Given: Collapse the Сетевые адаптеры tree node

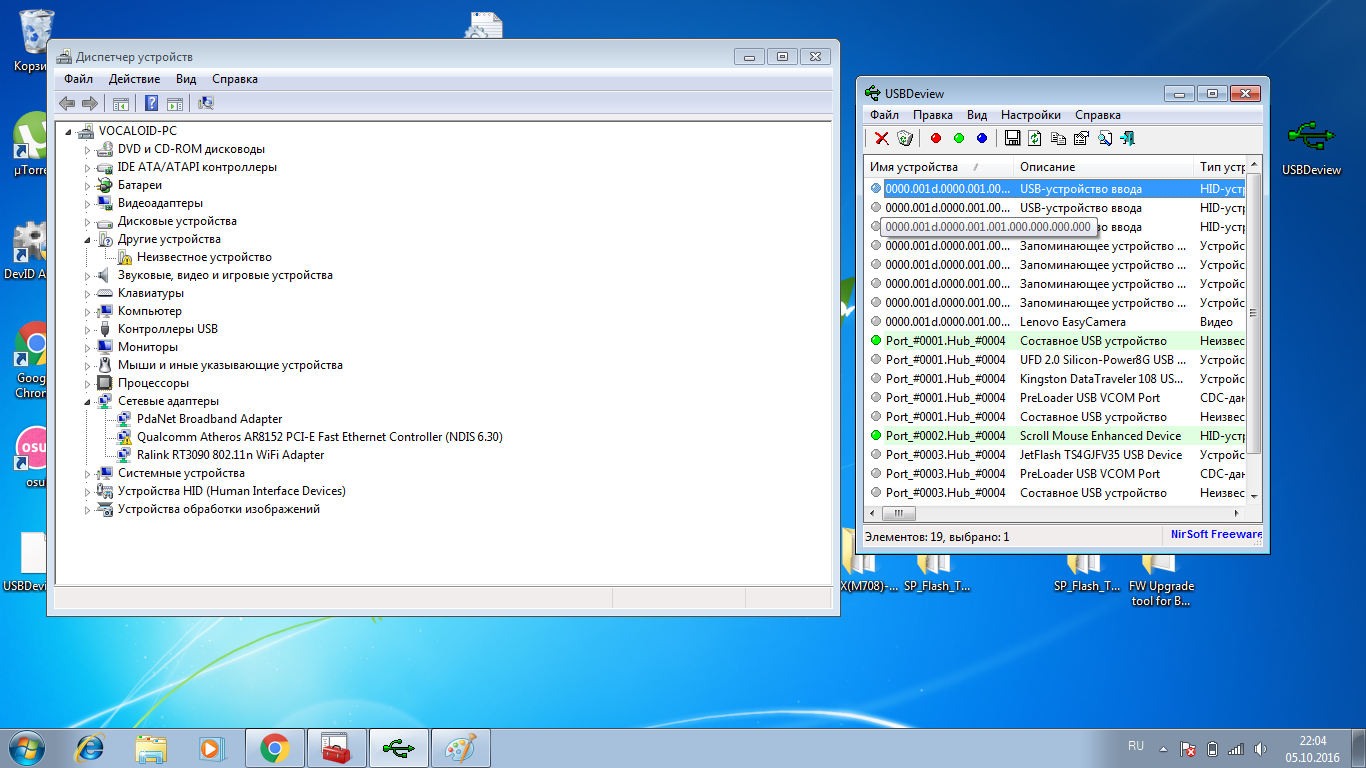Looking at the screenshot, I should coord(88,402).
